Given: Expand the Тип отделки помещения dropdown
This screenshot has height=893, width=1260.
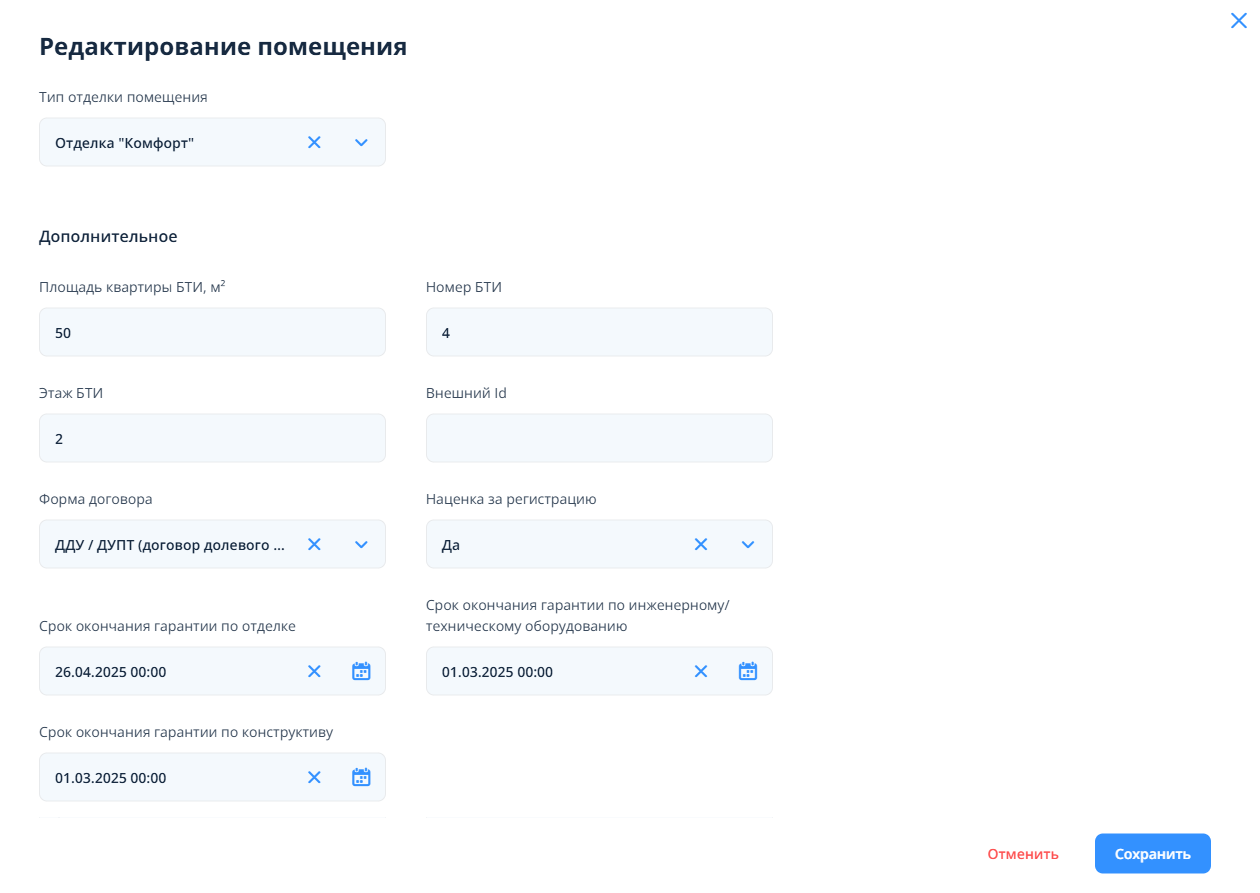Looking at the screenshot, I should [362, 143].
